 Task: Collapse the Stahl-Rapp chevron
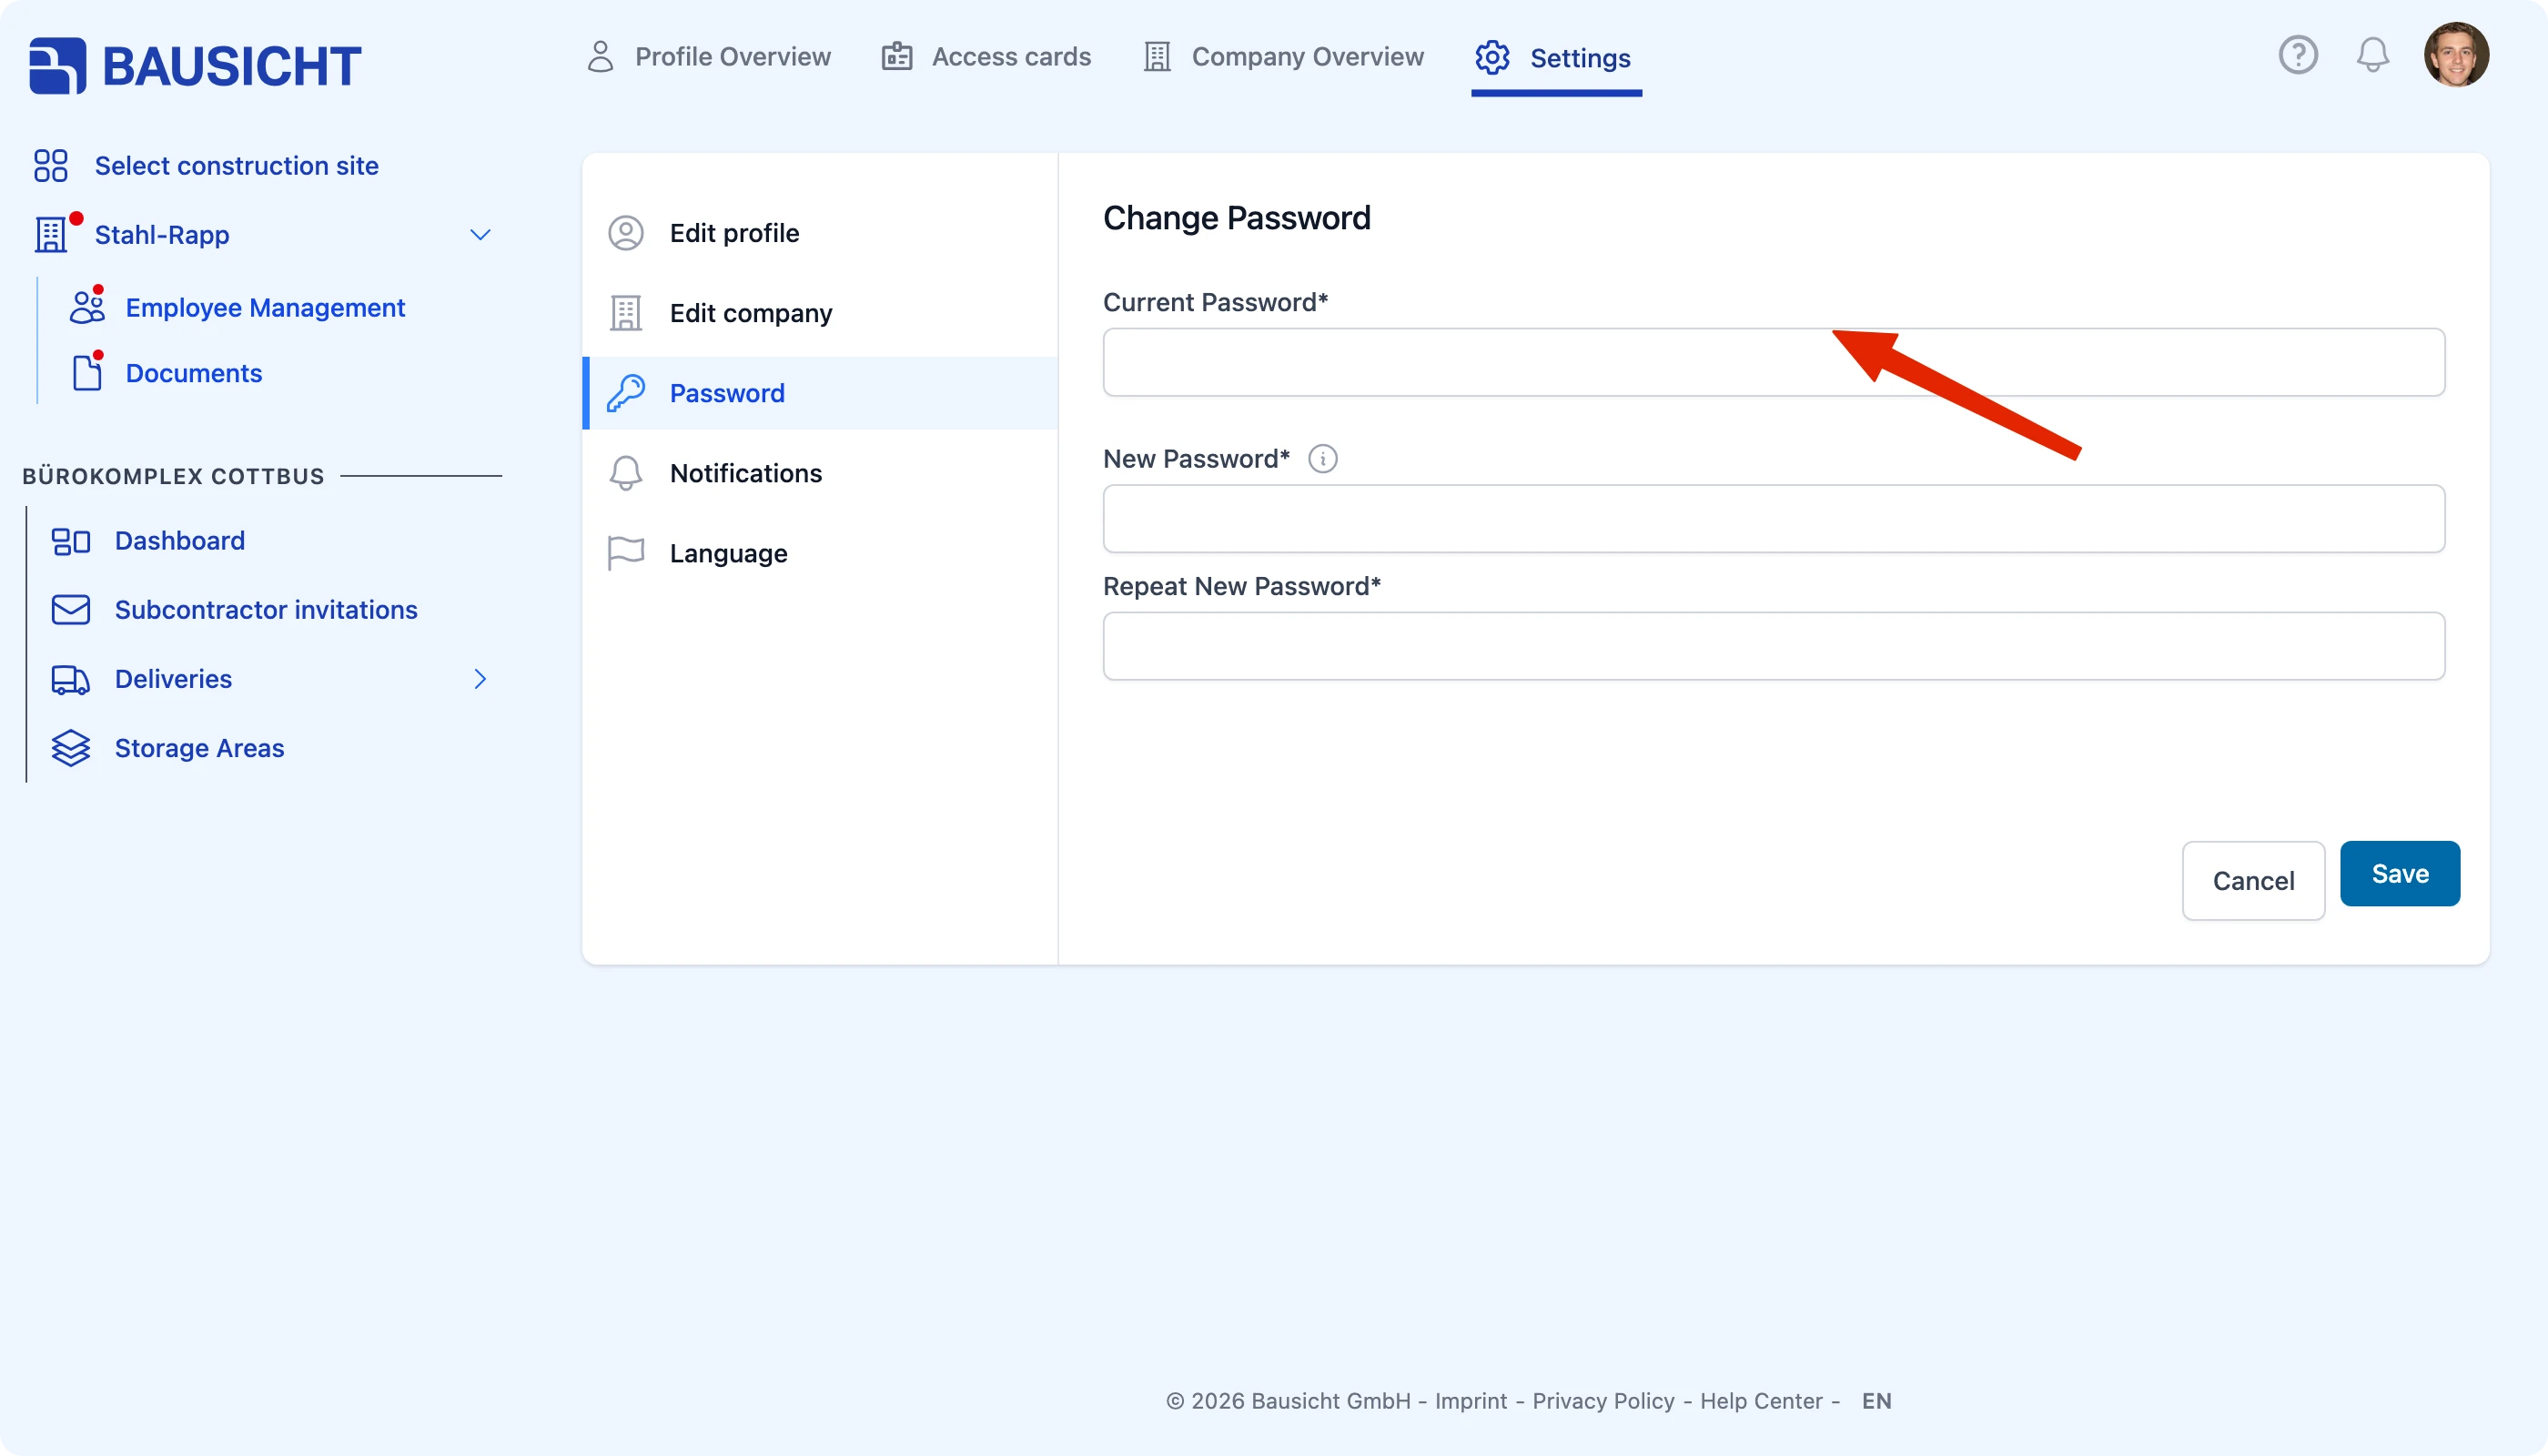[480, 235]
